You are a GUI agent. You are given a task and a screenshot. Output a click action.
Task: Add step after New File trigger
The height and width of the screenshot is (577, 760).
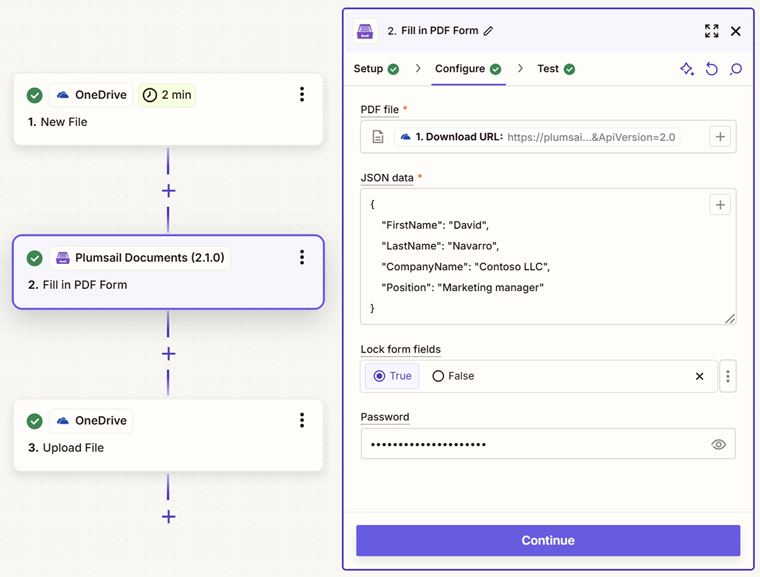(168, 191)
